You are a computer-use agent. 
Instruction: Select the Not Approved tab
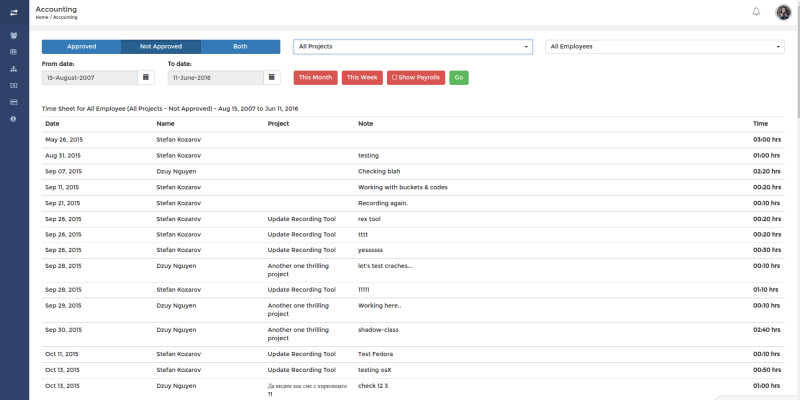click(x=161, y=46)
